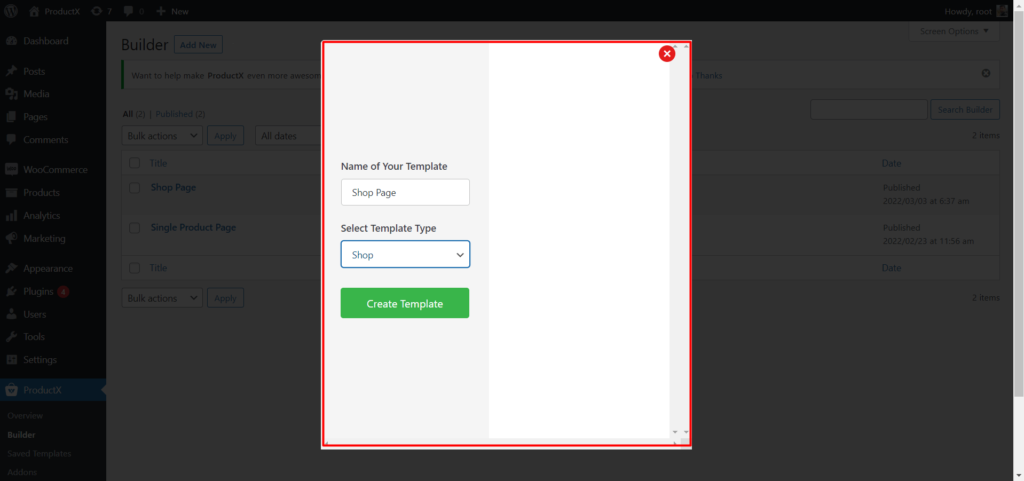The image size is (1024, 481).
Task: Open the Media library menu
Action: tap(36, 94)
